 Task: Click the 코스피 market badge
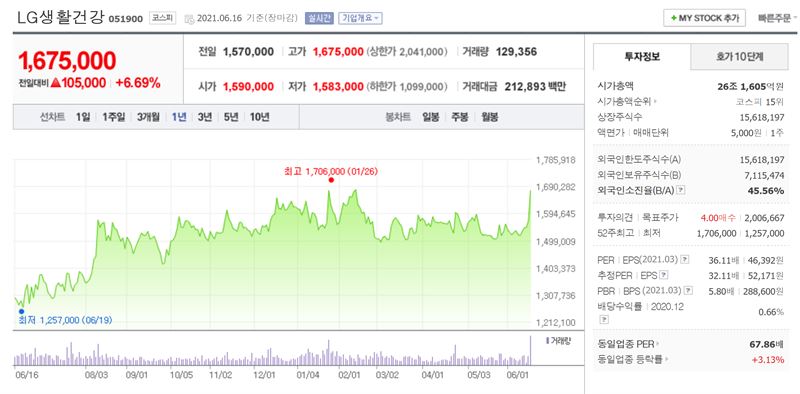[163, 18]
